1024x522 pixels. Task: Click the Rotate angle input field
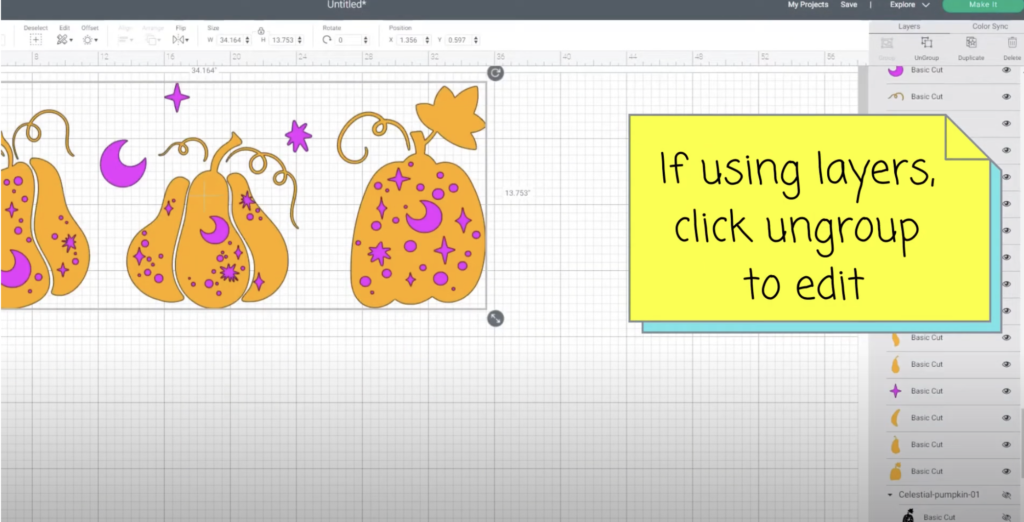click(354, 40)
